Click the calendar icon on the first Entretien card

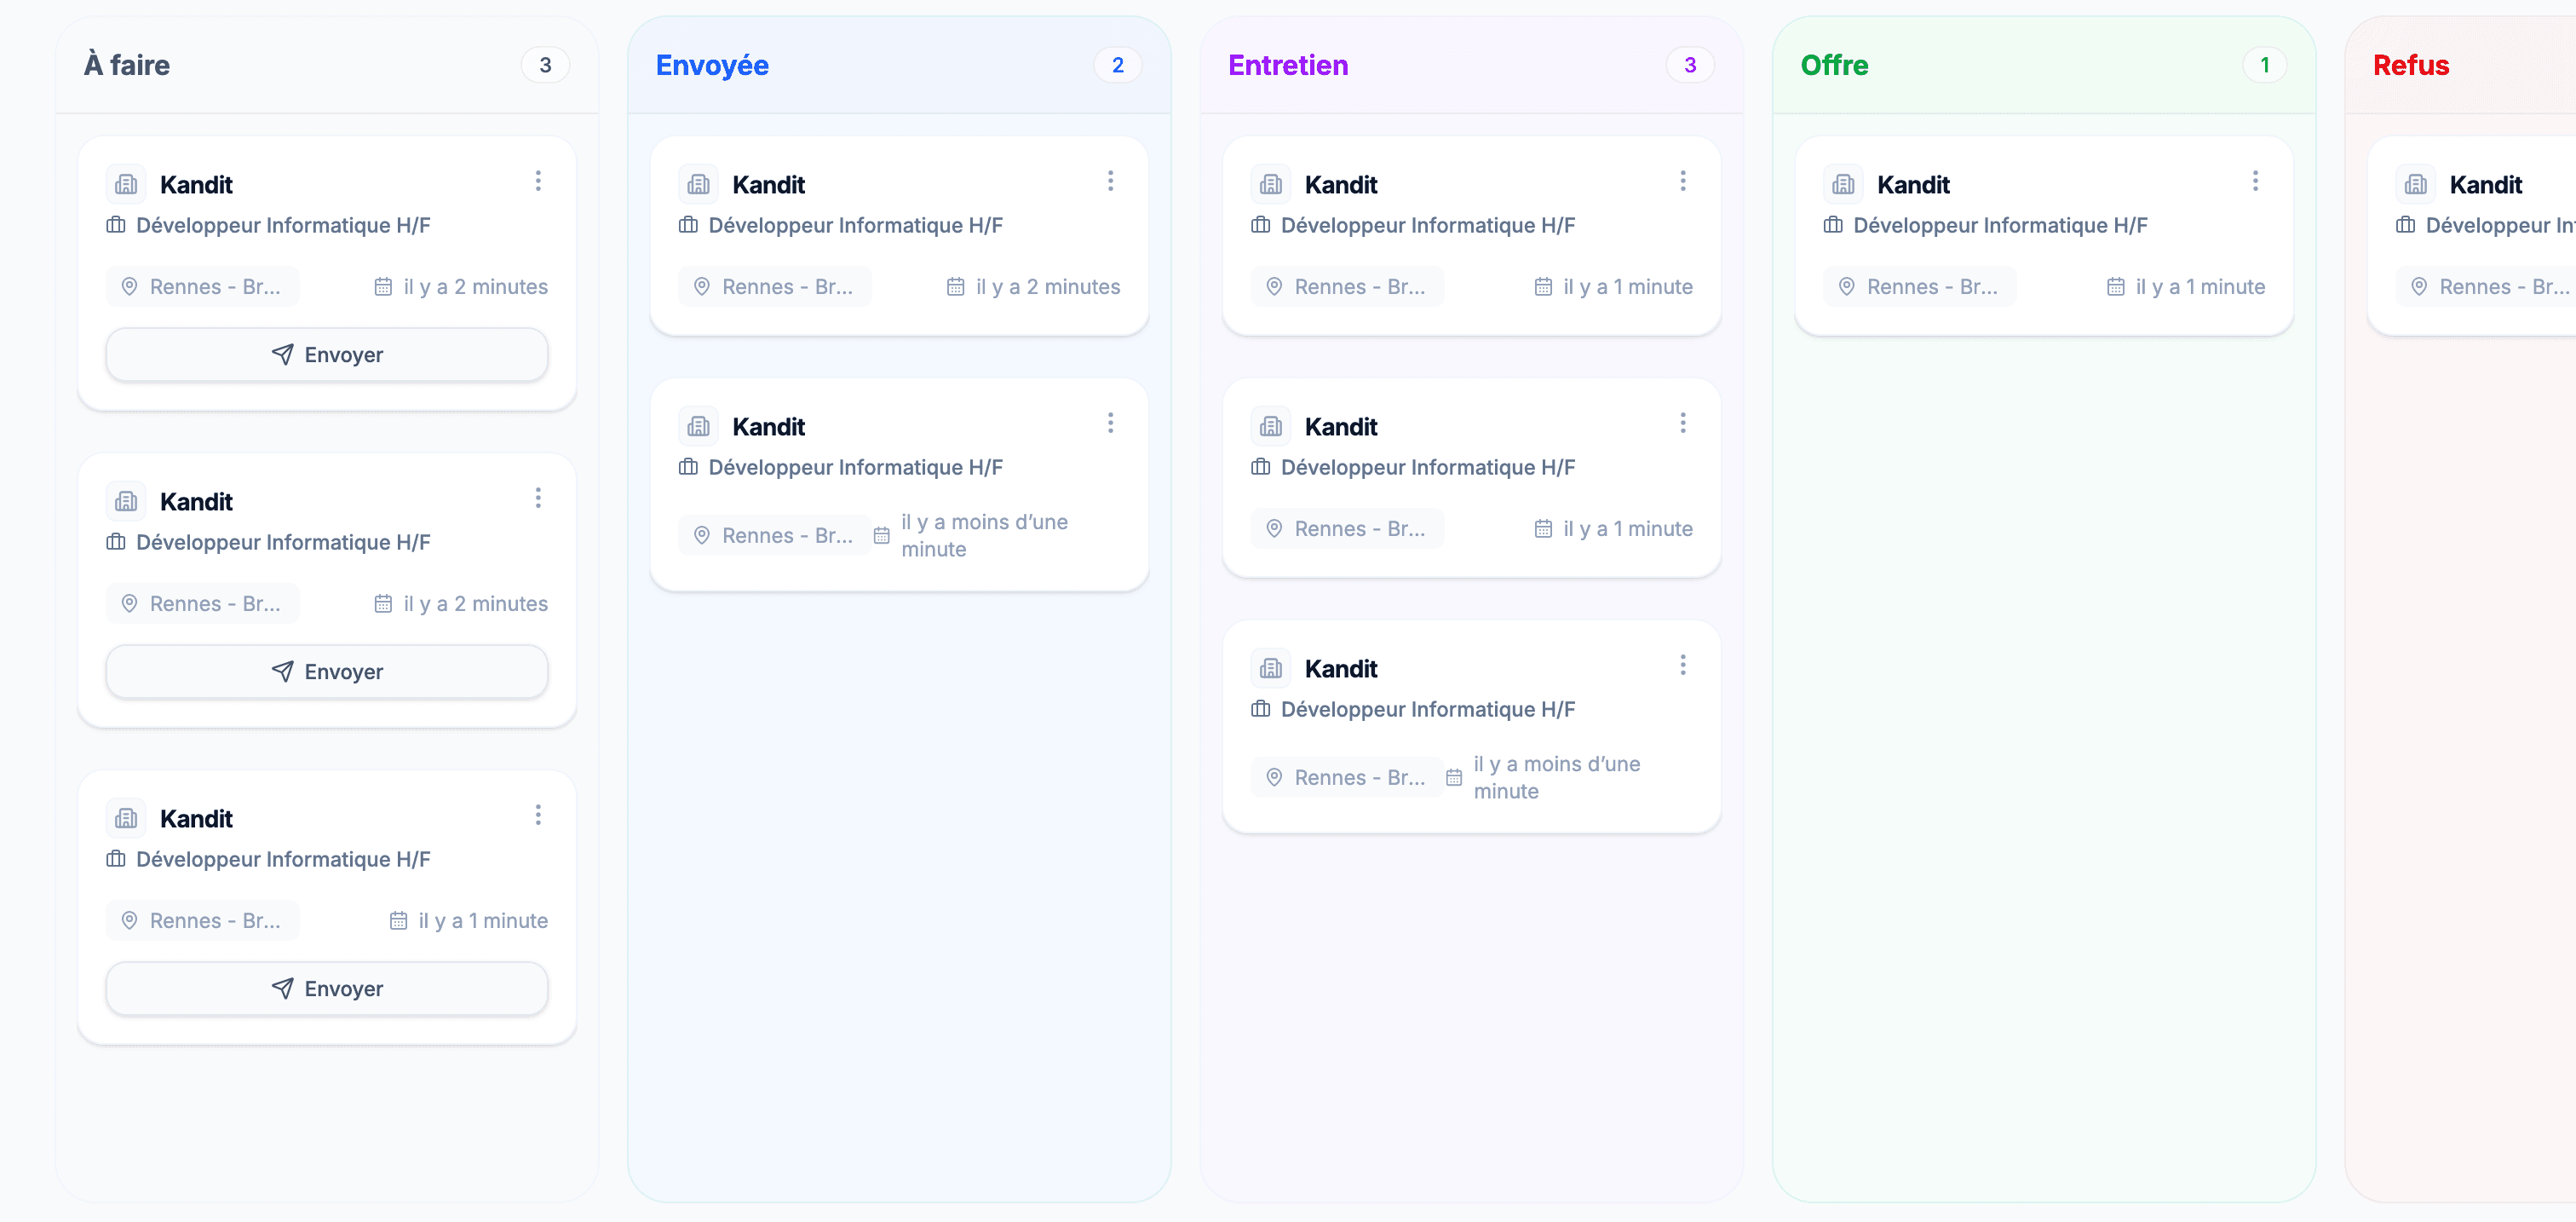(1544, 286)
